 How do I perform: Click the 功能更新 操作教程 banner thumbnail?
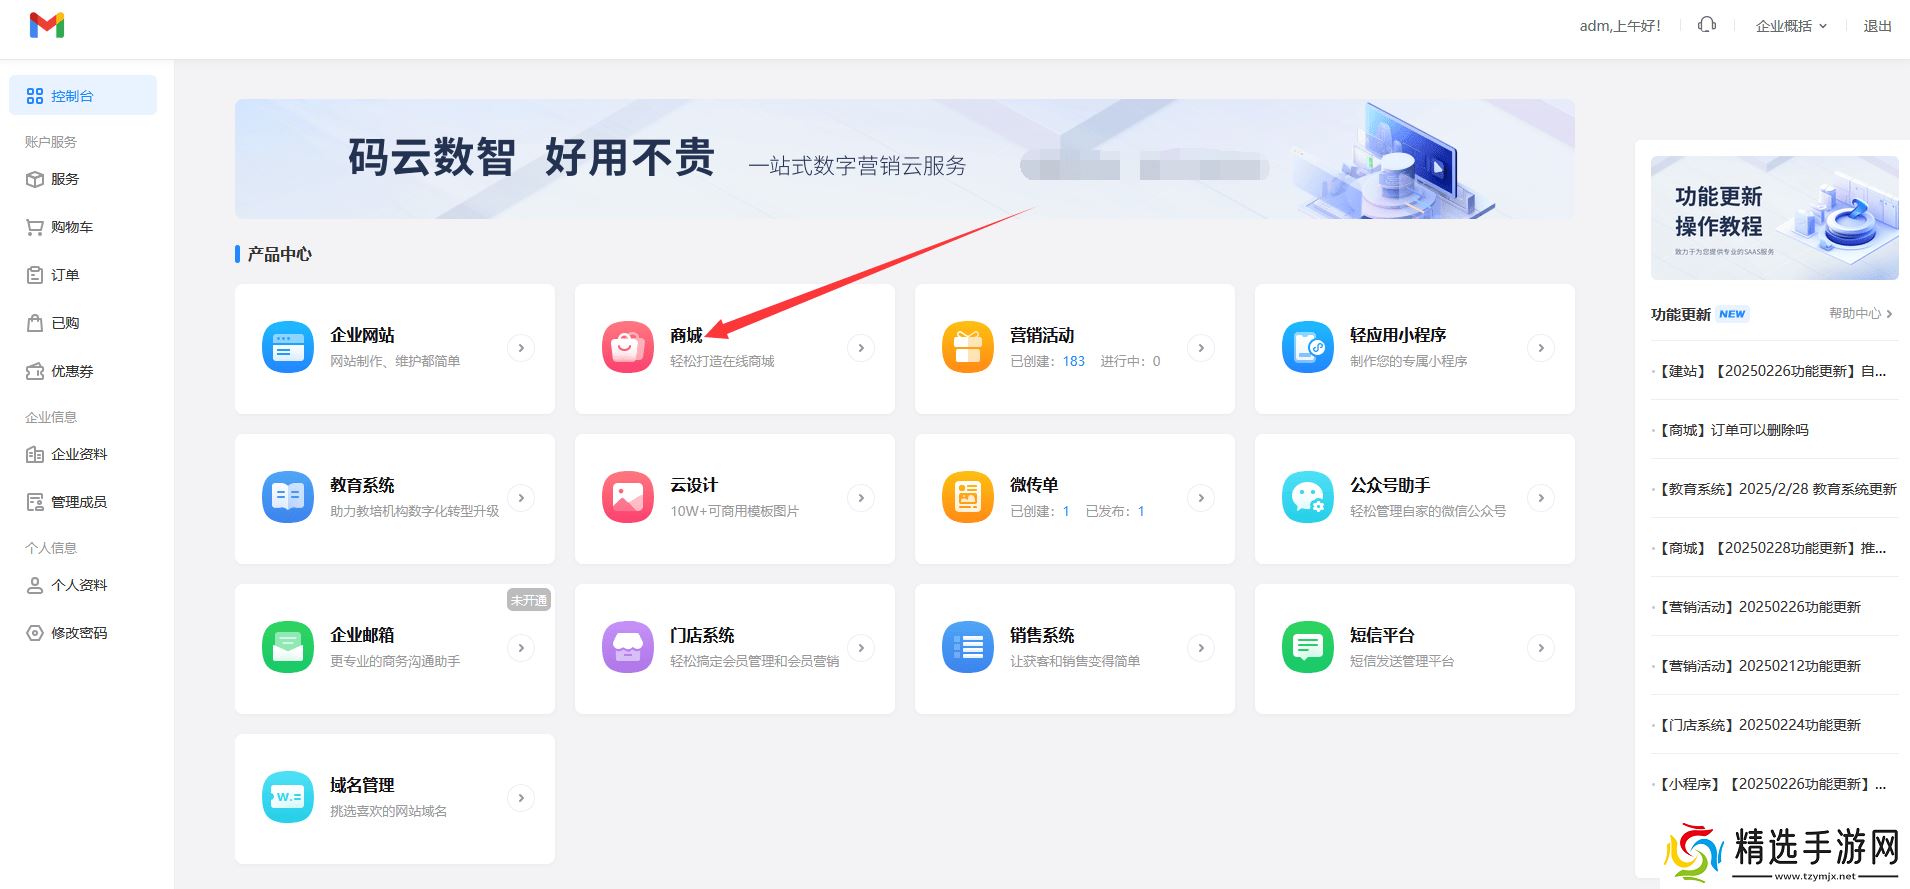pos(1774,218)
